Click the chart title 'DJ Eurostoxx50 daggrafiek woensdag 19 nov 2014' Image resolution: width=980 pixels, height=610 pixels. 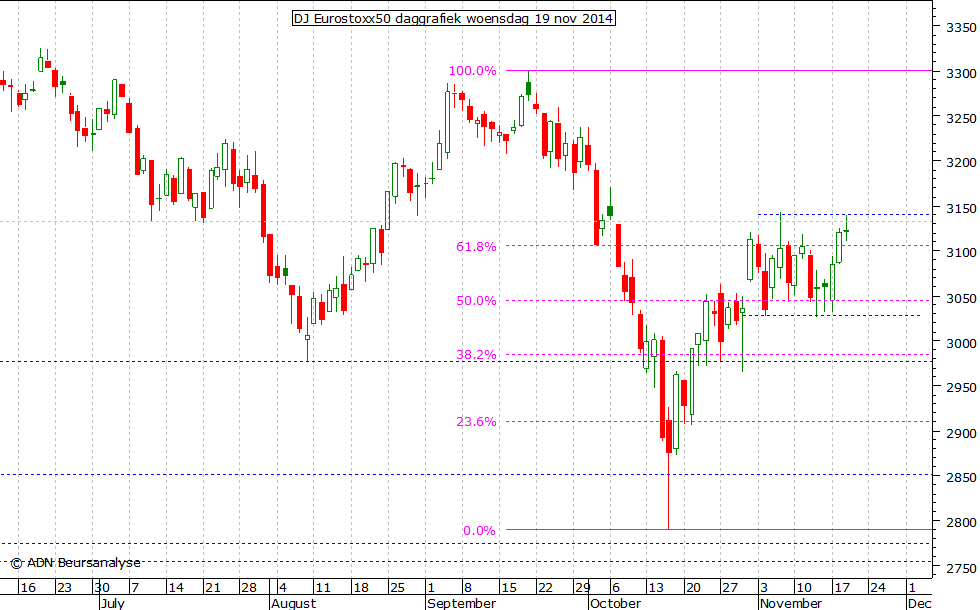click(x=454, y=18)
